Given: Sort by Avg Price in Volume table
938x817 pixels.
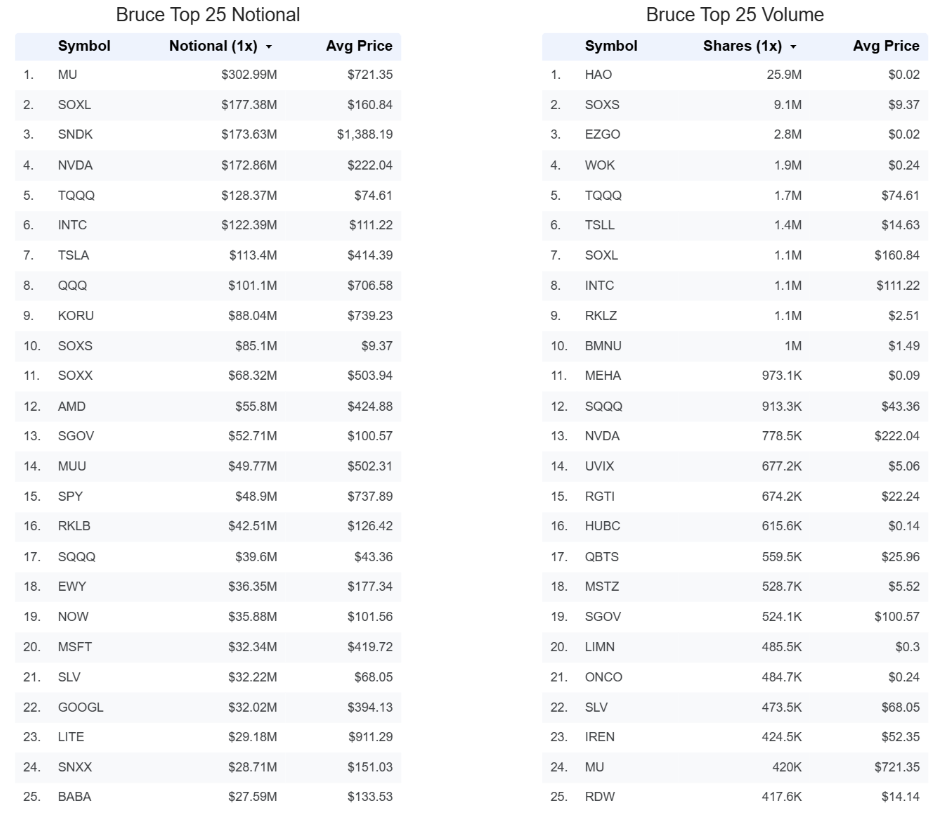Looking at the screenshot, I should point(886,46).
